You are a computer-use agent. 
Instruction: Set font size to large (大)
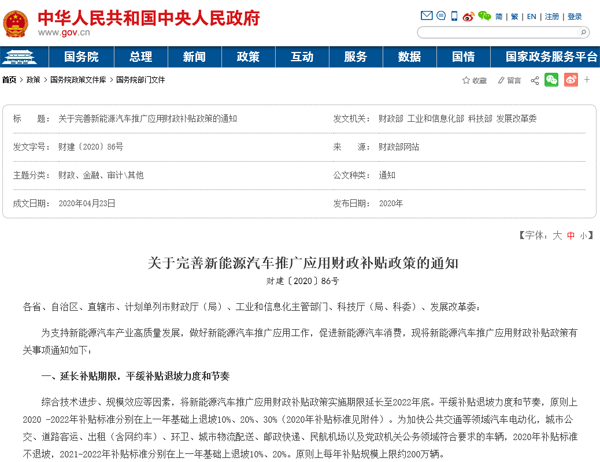[558, 234]
